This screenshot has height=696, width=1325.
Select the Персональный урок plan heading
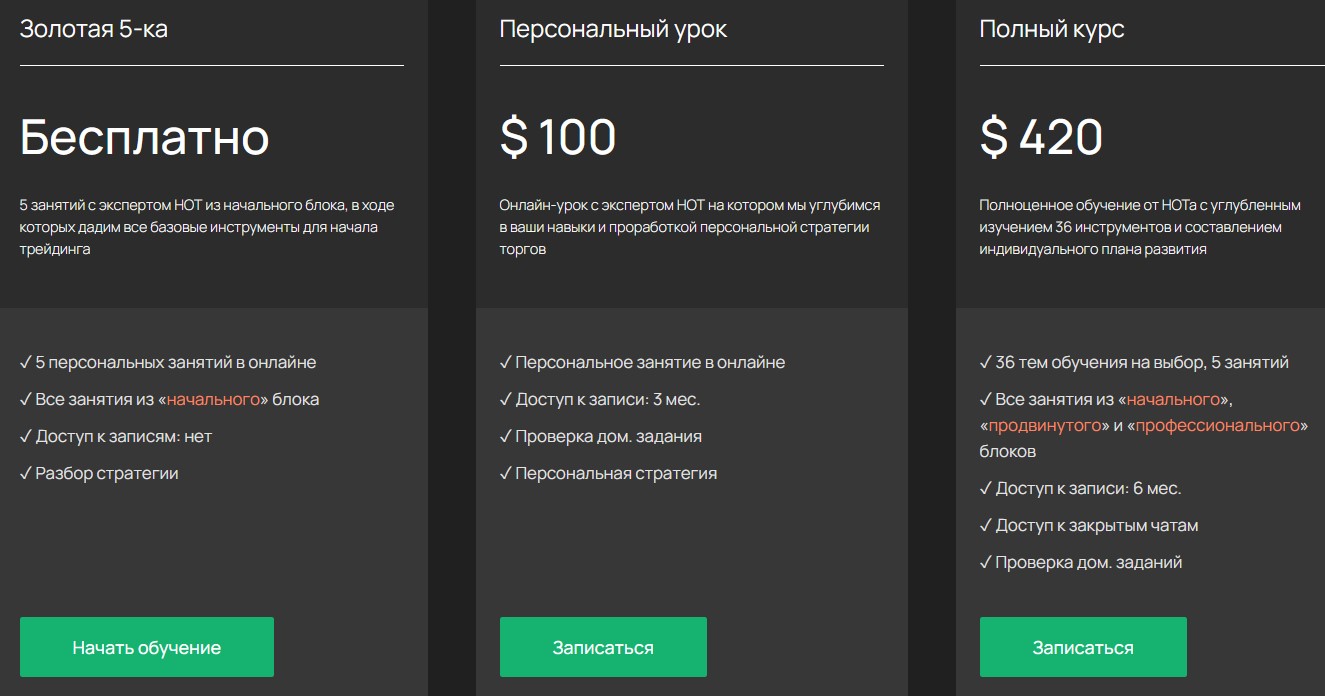613,29
